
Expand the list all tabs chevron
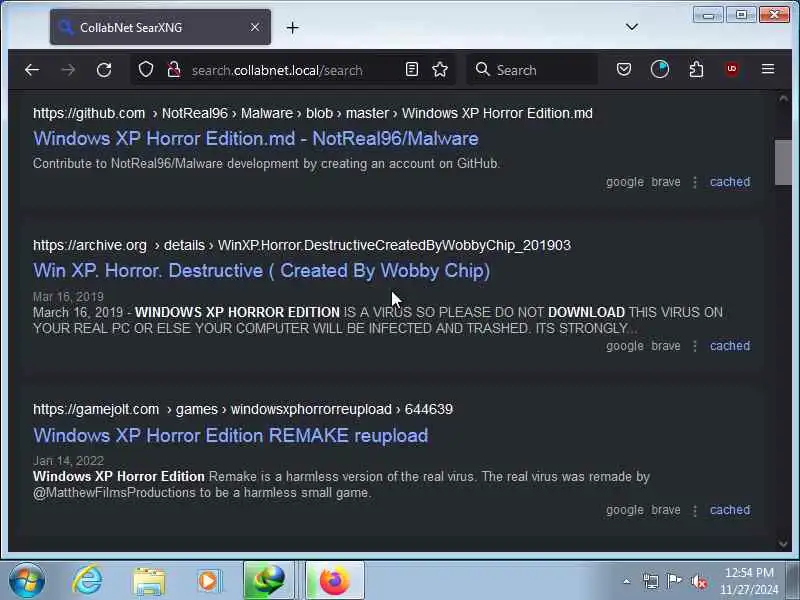point(632,27)
